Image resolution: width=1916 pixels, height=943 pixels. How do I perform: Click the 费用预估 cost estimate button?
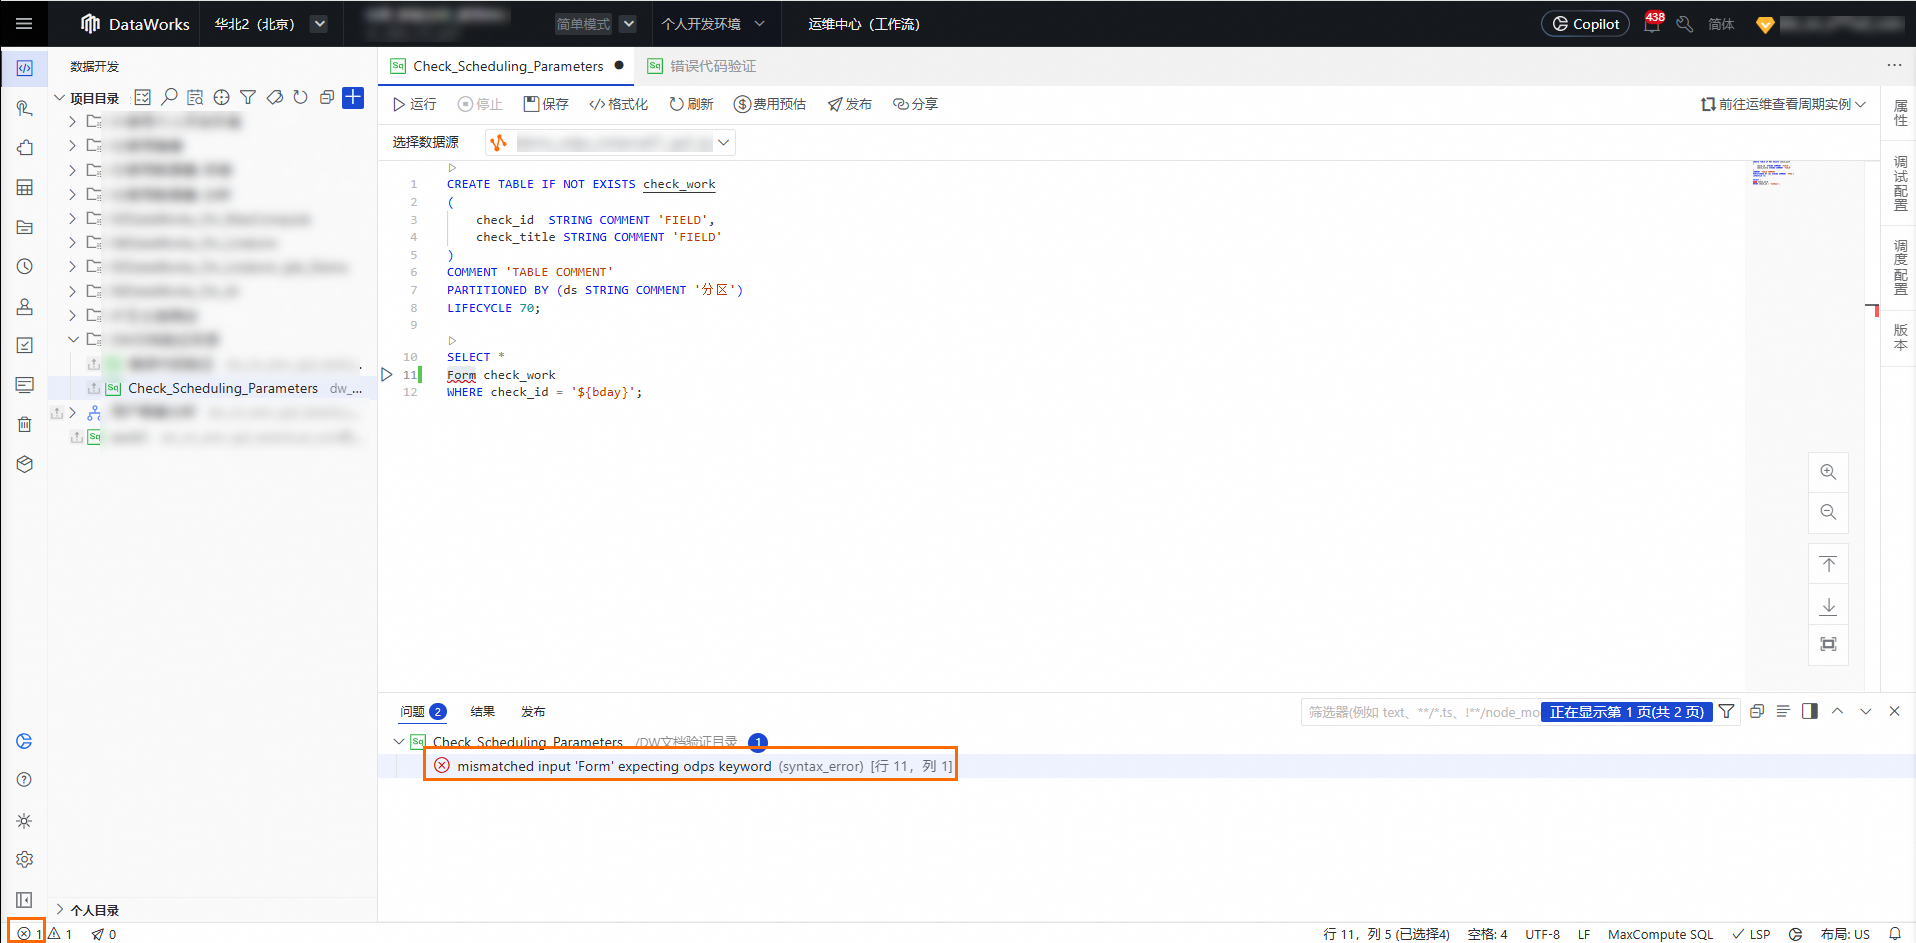pos(769,104)
